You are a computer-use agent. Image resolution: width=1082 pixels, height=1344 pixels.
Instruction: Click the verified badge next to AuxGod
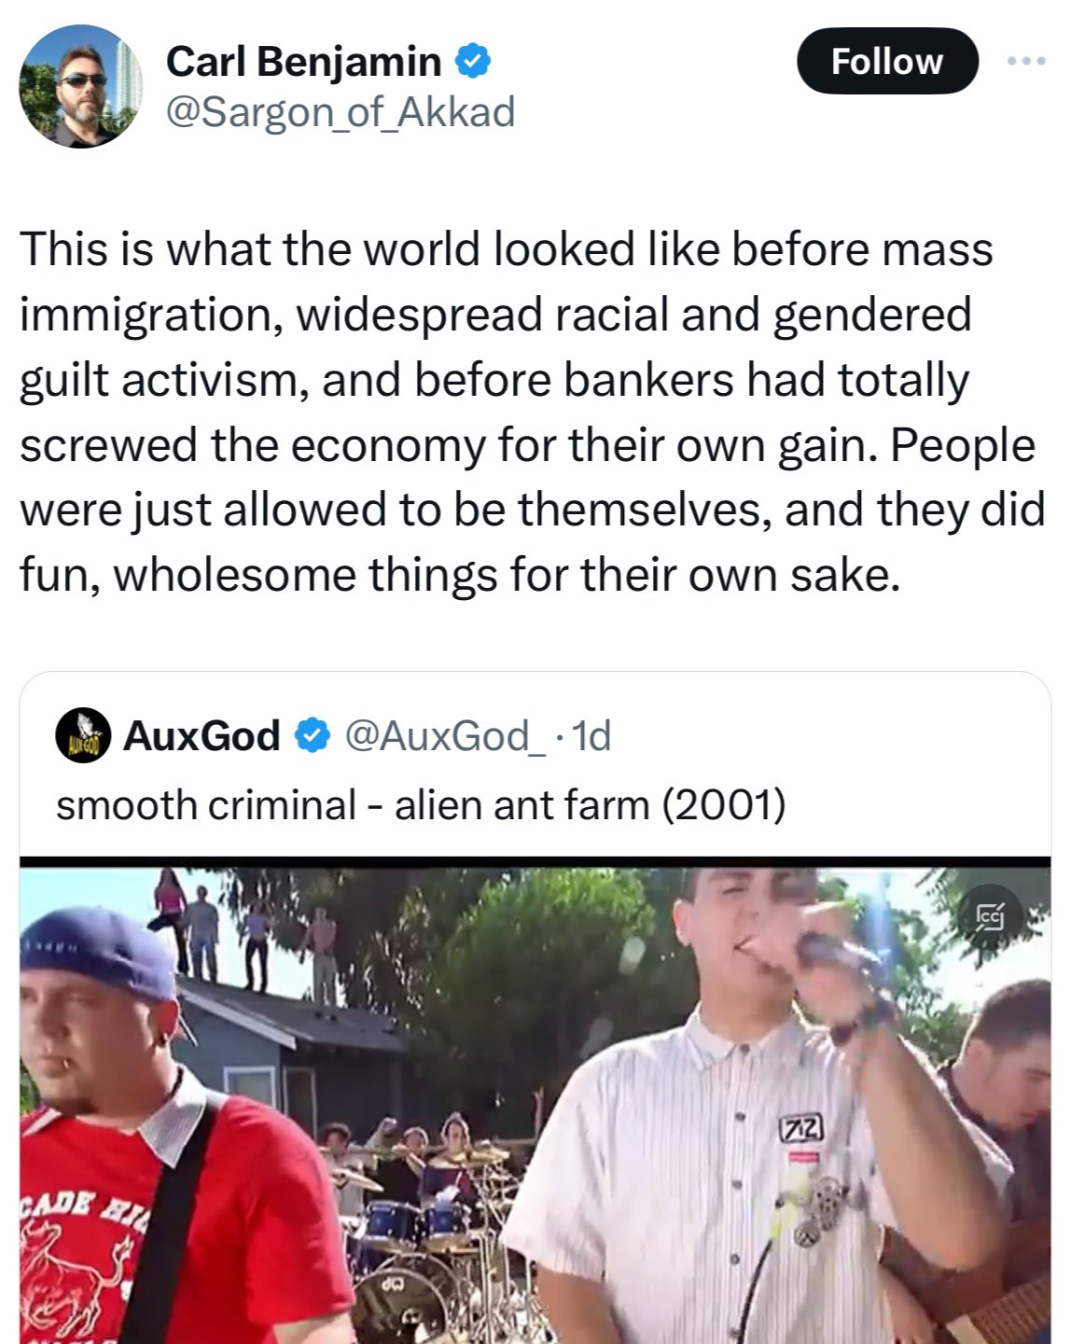pyautogui.click(x=312, y=736)
